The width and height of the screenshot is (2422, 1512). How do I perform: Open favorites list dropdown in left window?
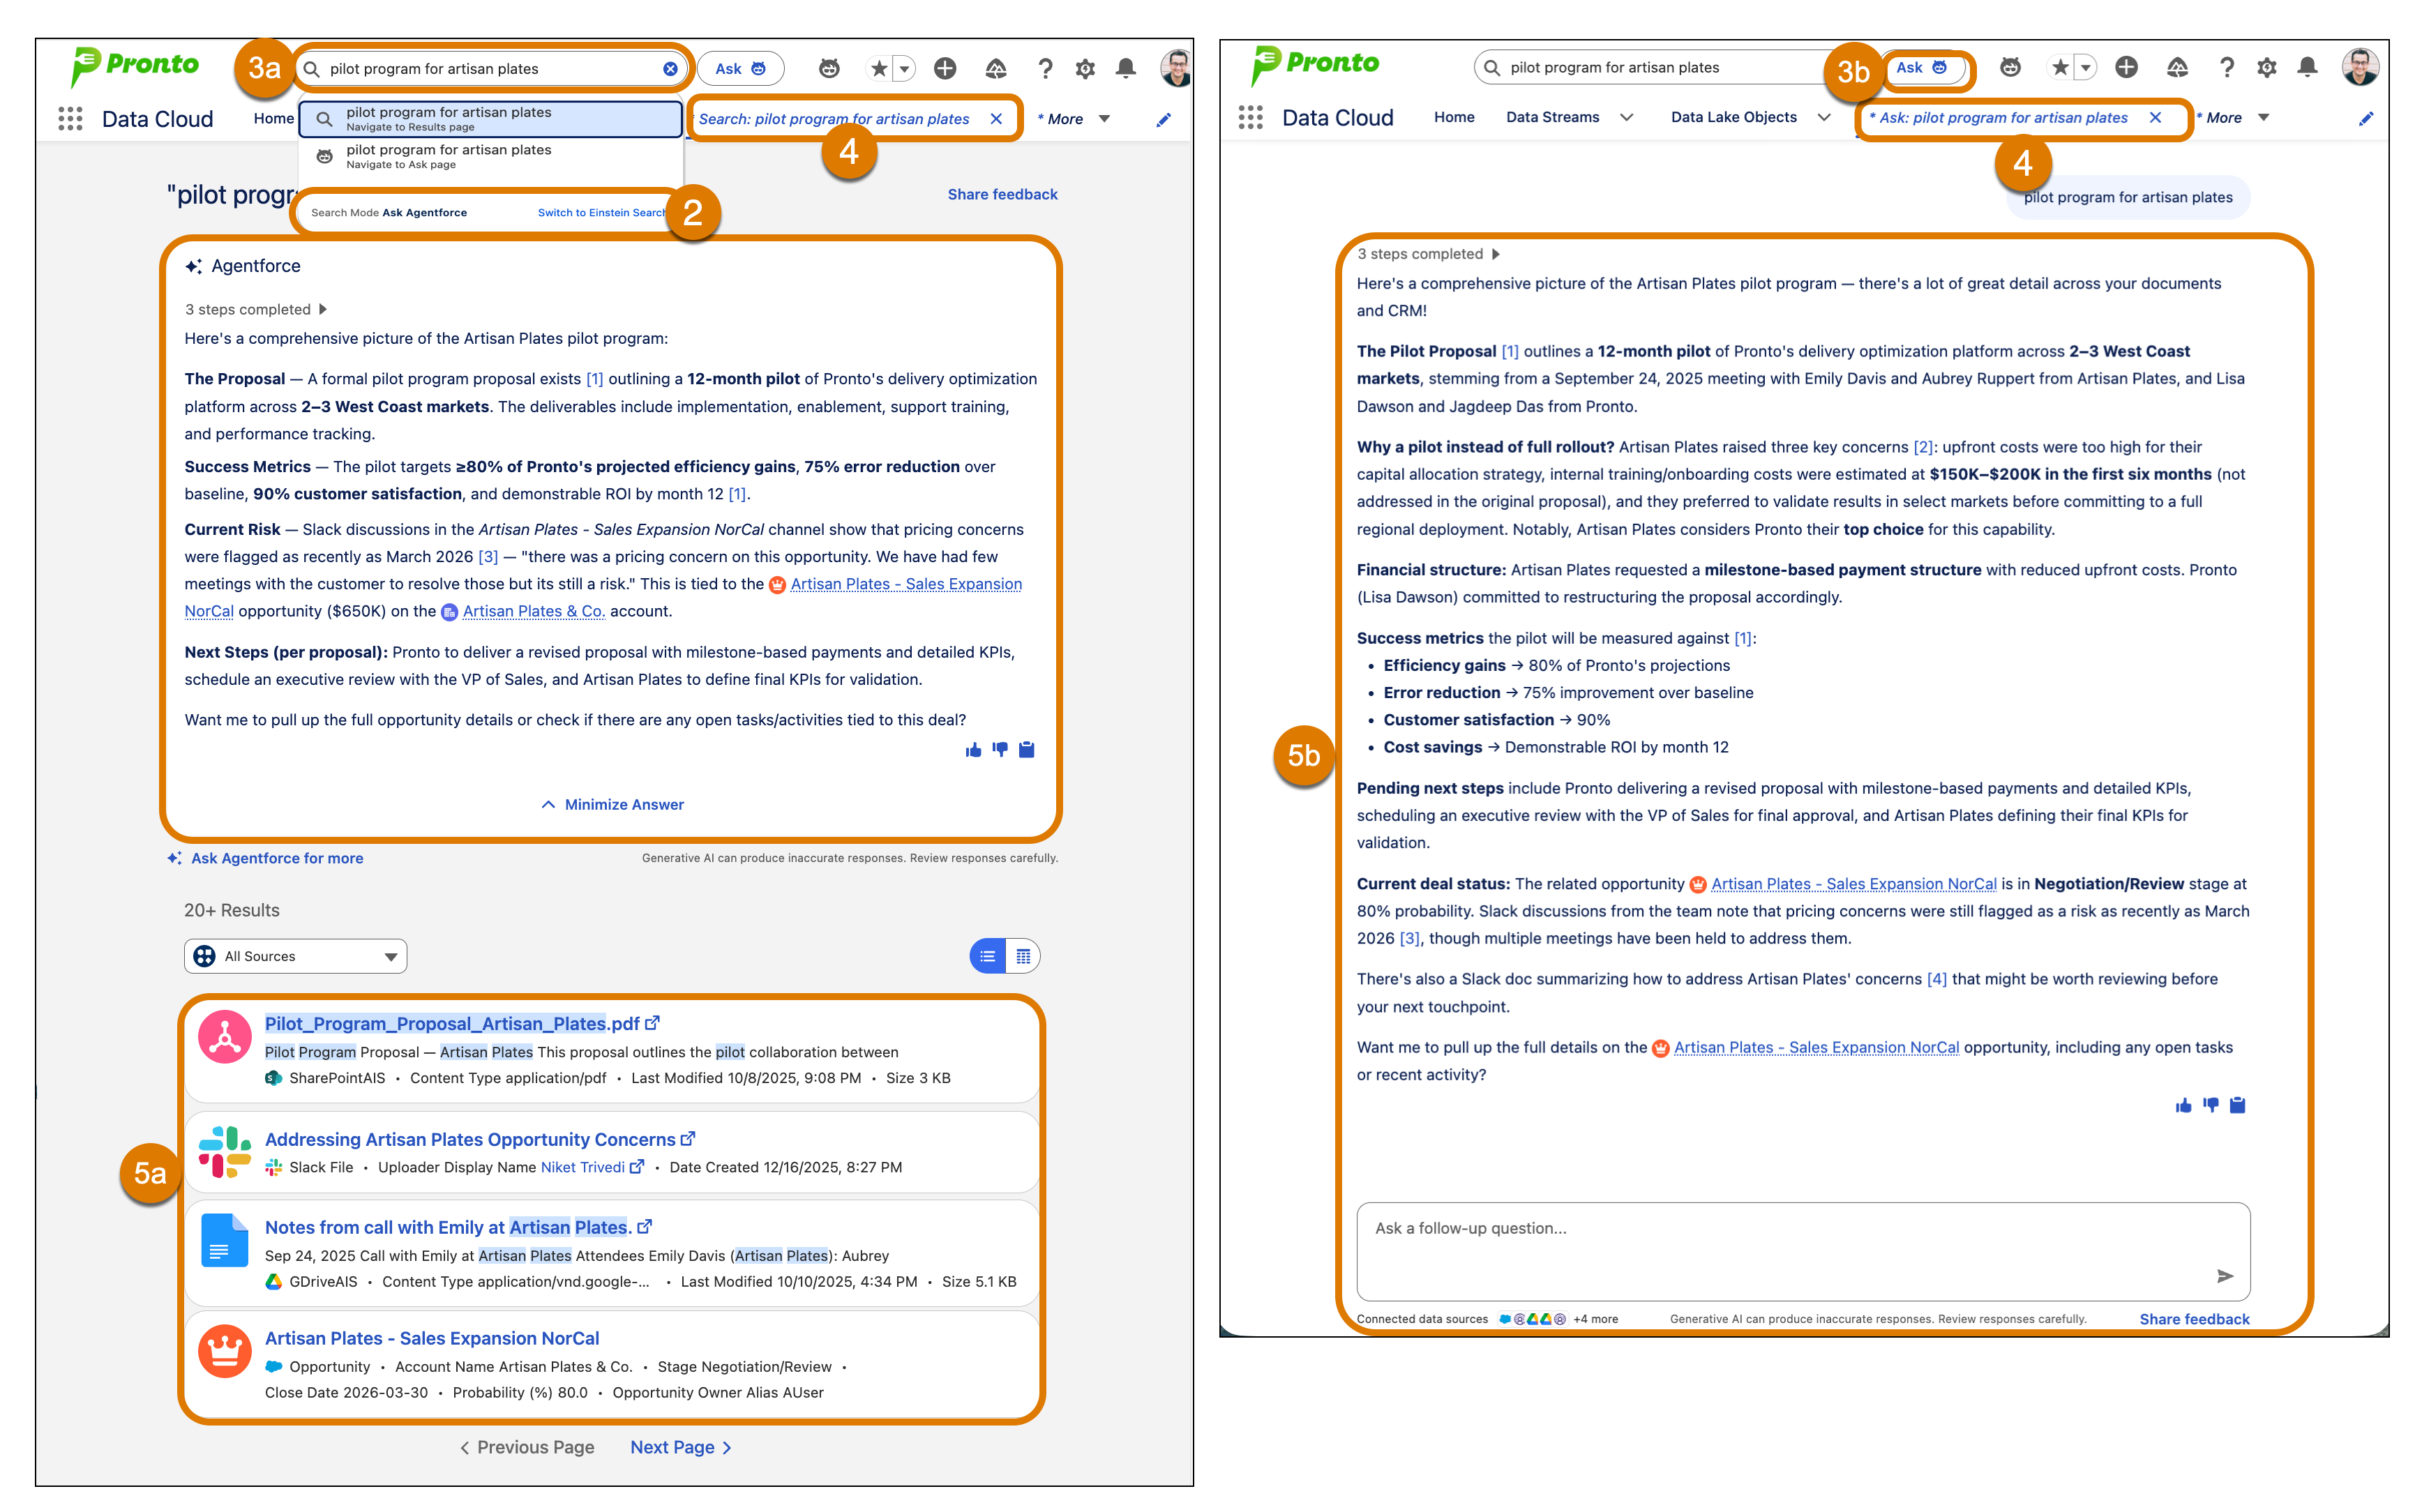click(904, 68)
